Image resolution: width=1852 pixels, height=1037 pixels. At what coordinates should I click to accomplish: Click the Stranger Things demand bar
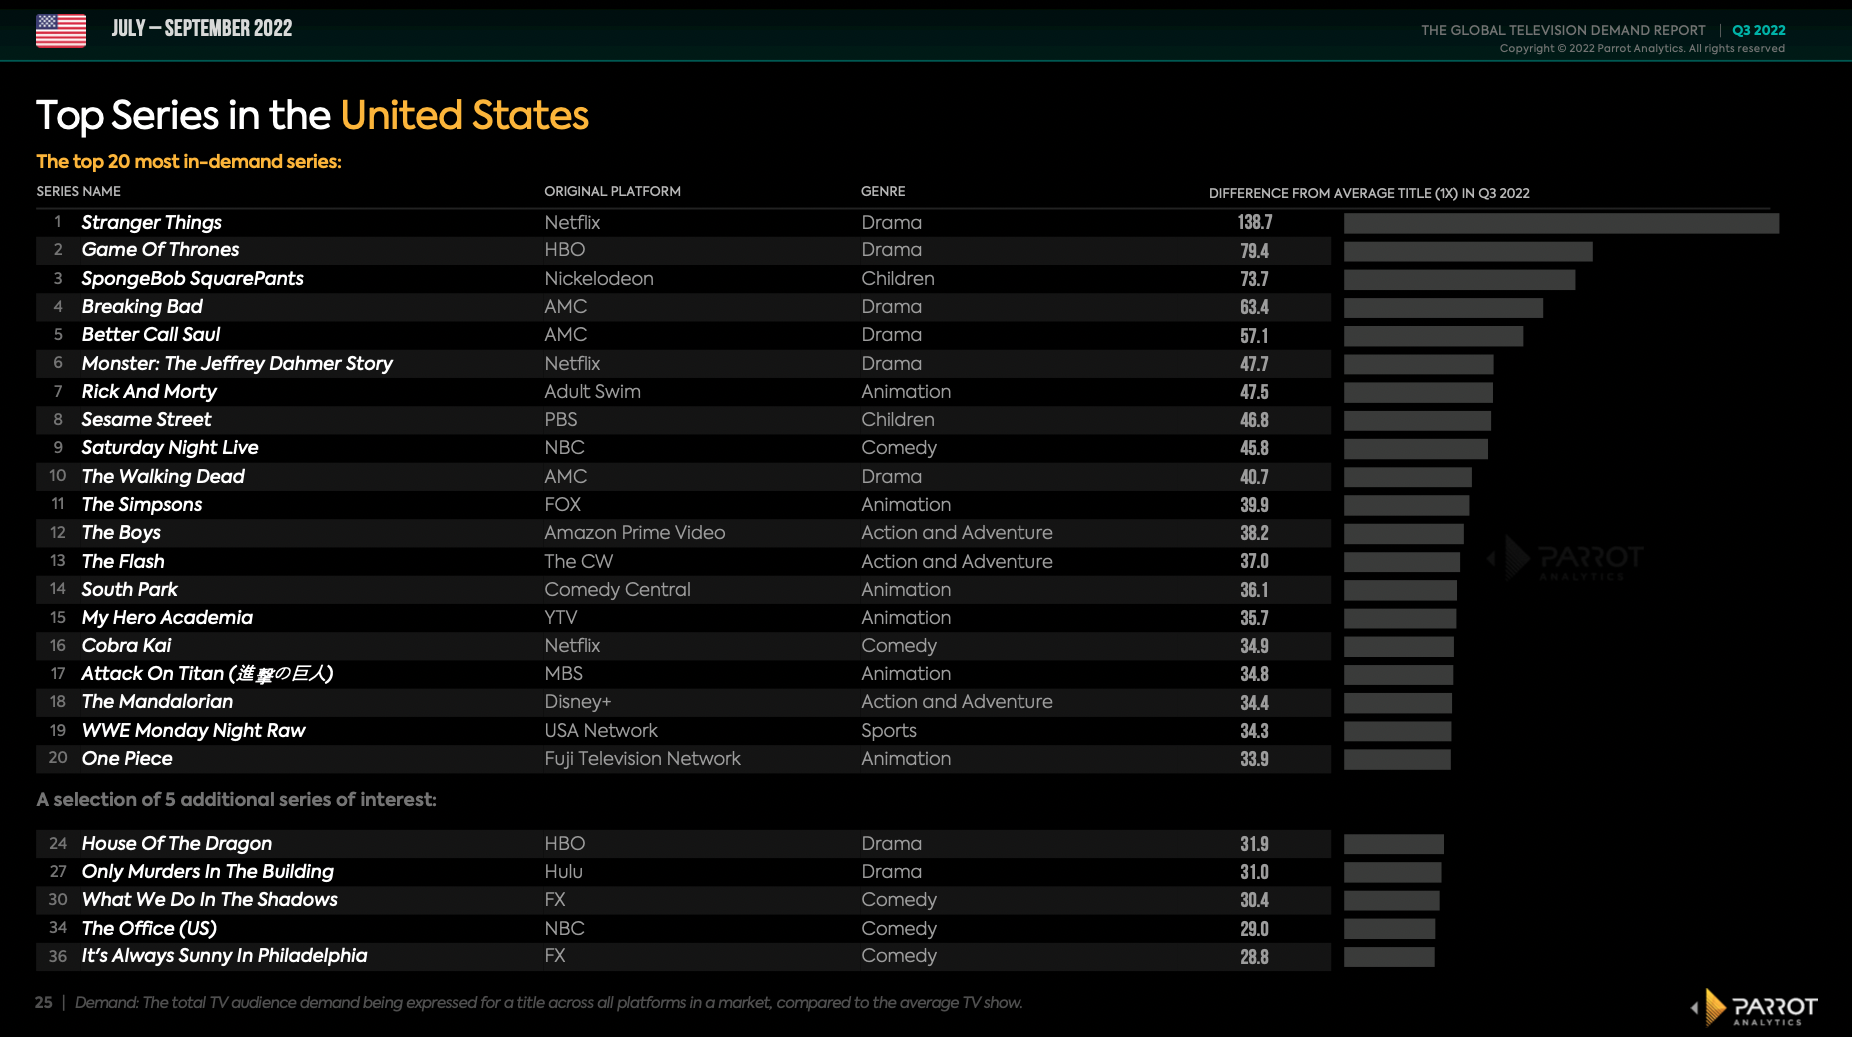[x=1561, y=223]
